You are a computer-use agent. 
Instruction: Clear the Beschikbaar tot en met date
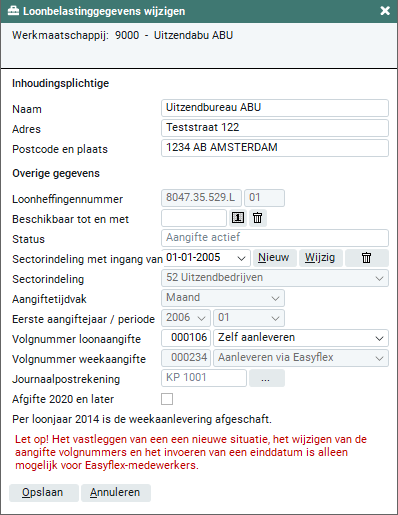(257, 218)
